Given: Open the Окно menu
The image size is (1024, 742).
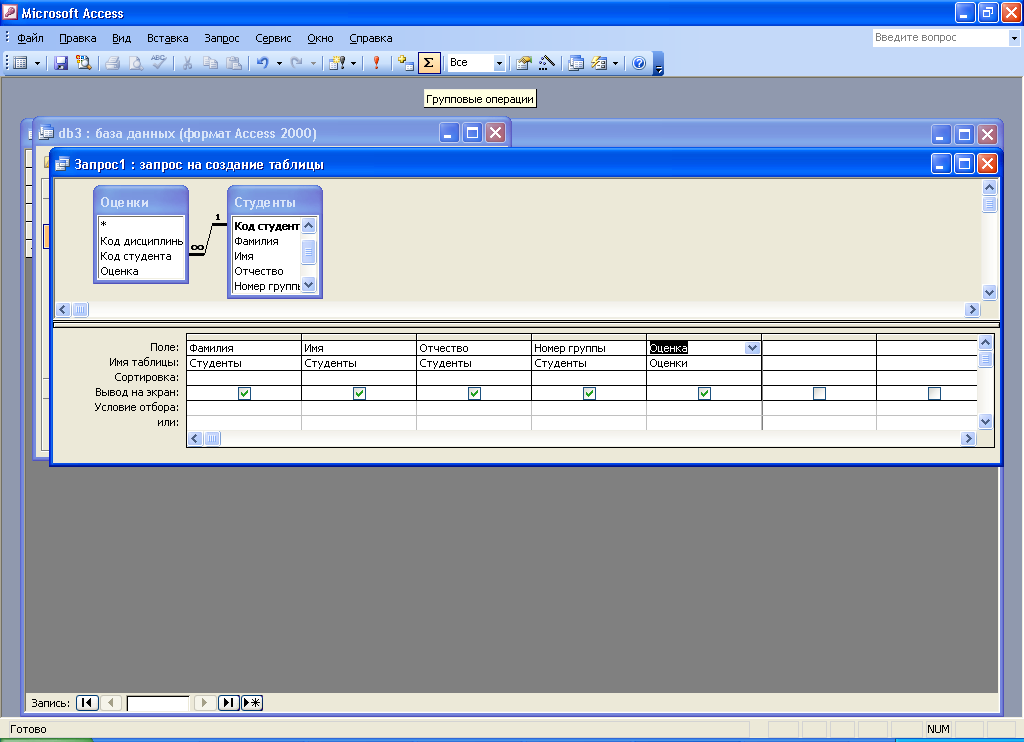Looking at the screenshot, I should pos(320,38).
